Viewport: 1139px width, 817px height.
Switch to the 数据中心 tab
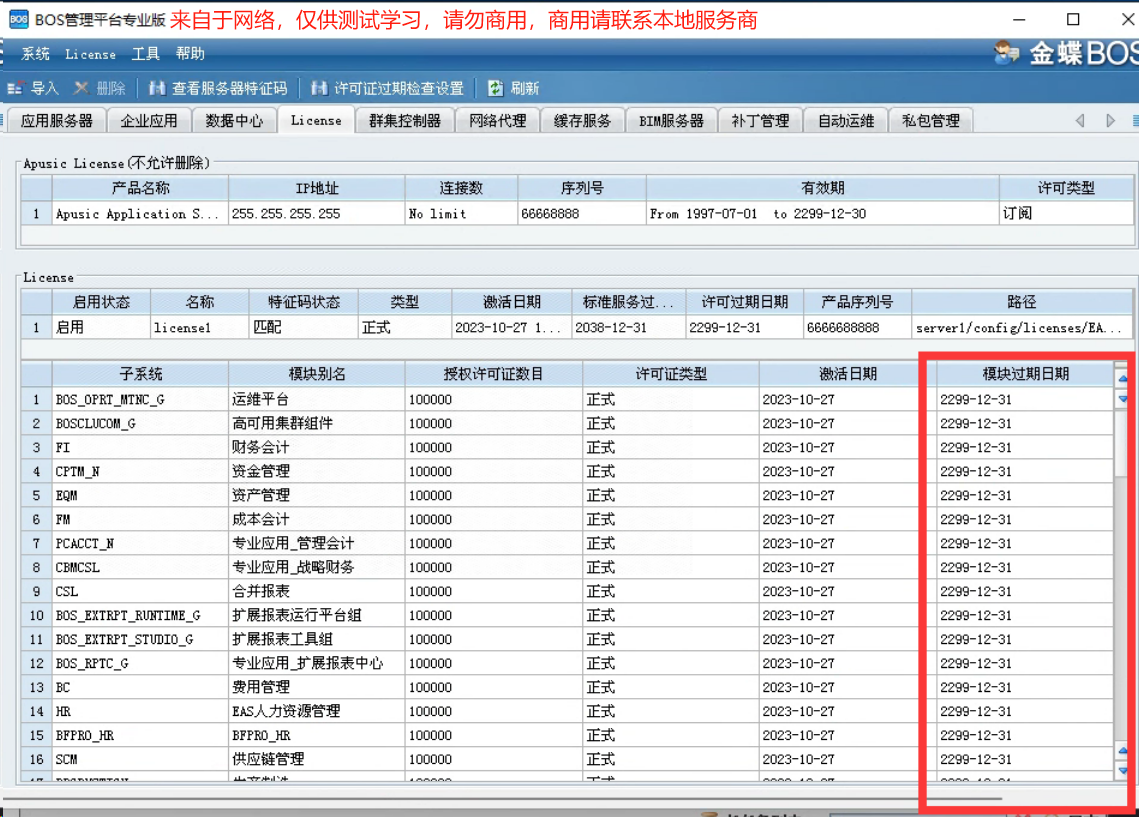(234, 121)
